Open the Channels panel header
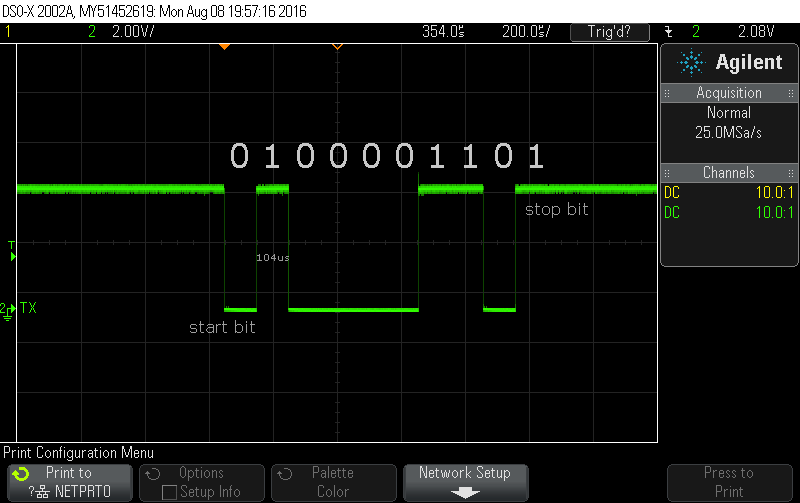800x503 pixels. click(729, 172)
